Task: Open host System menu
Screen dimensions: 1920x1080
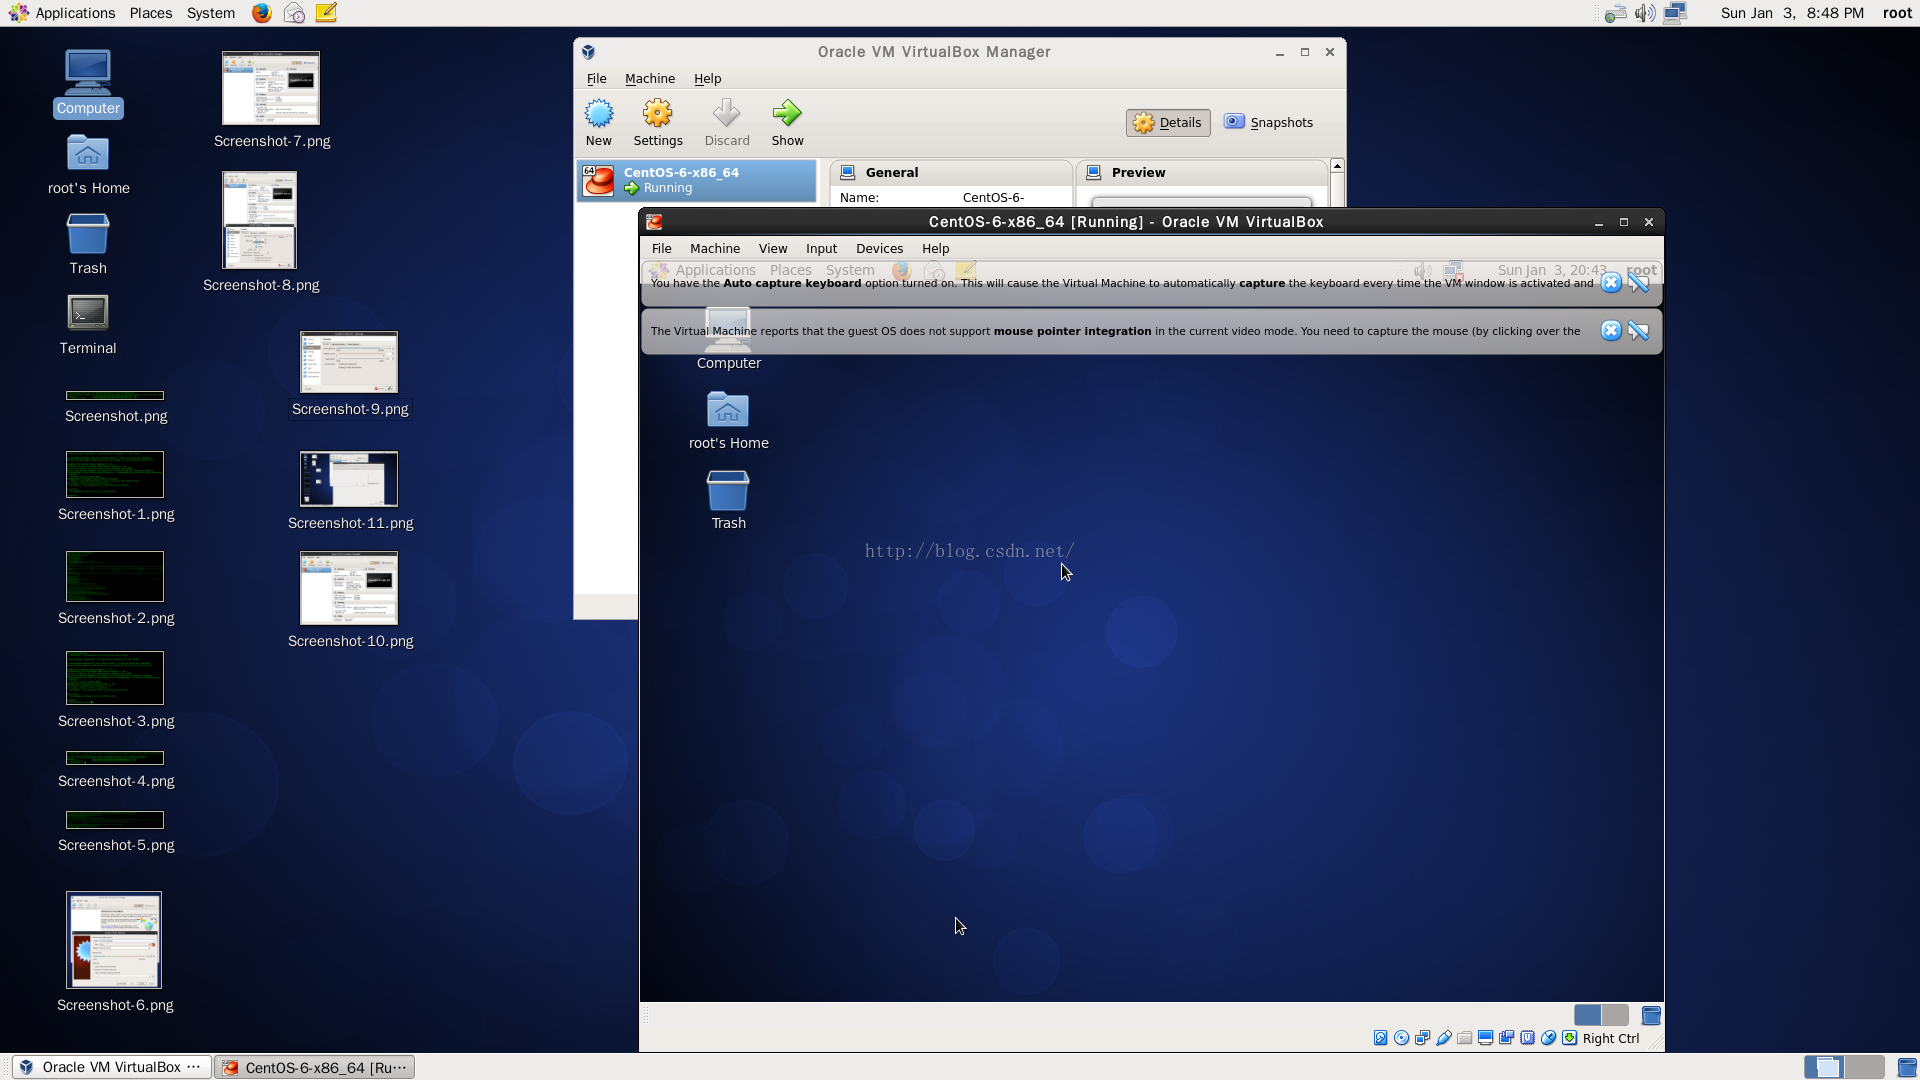Action: (x=211, y=13)
